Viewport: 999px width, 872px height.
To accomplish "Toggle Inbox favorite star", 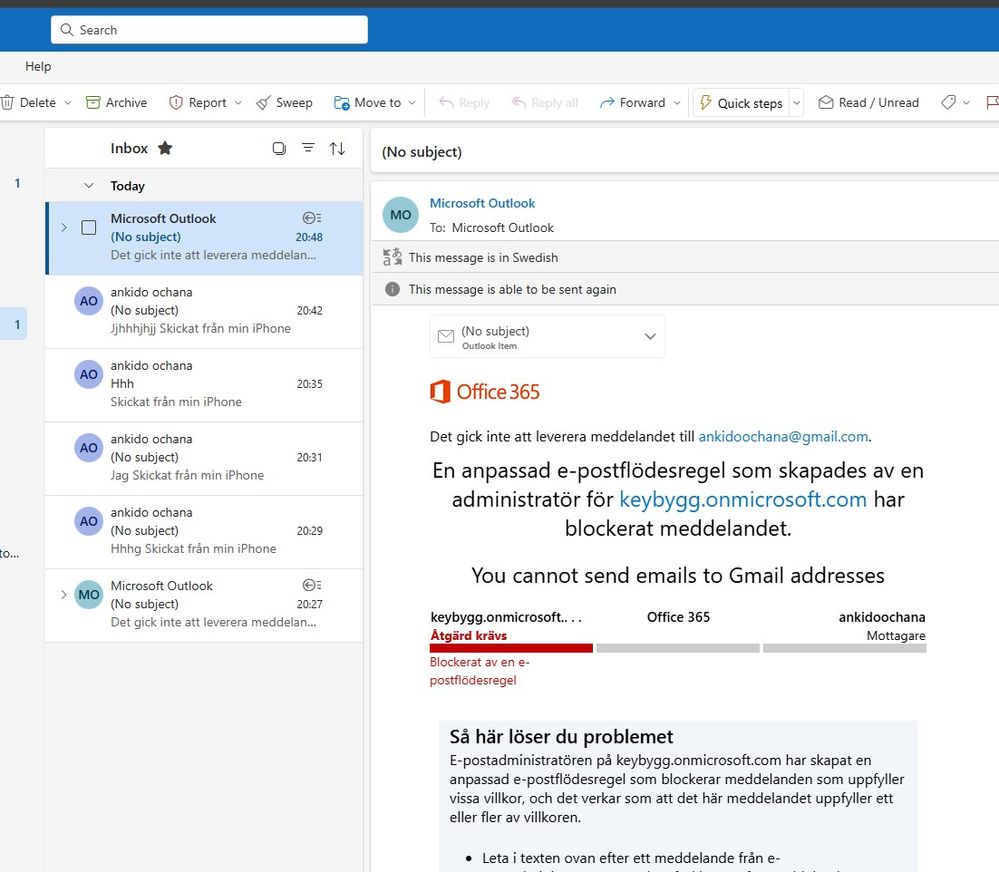I will coord(165,148).
